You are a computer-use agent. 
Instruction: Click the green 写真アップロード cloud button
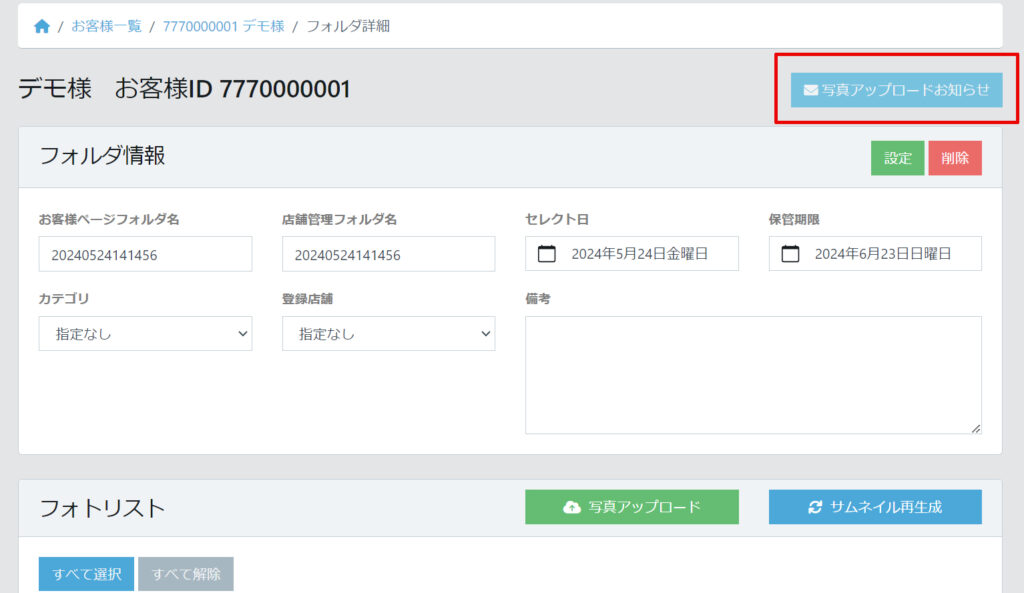(x=631, y=507)
